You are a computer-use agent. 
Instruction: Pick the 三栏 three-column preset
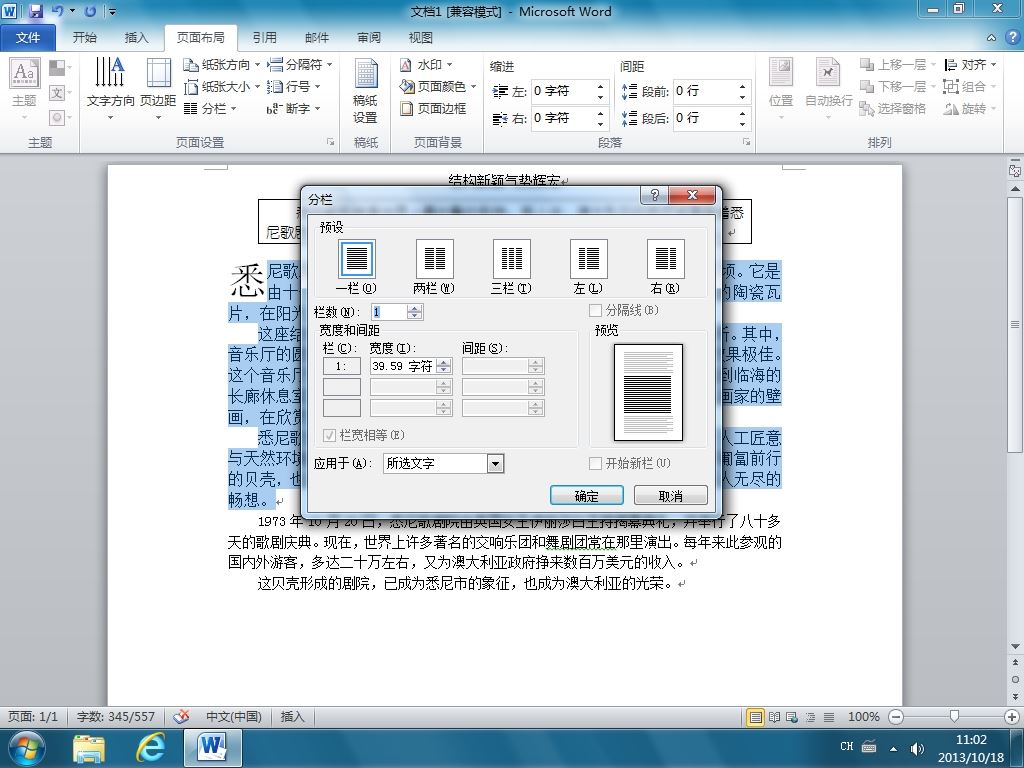(x=511, y=259)
